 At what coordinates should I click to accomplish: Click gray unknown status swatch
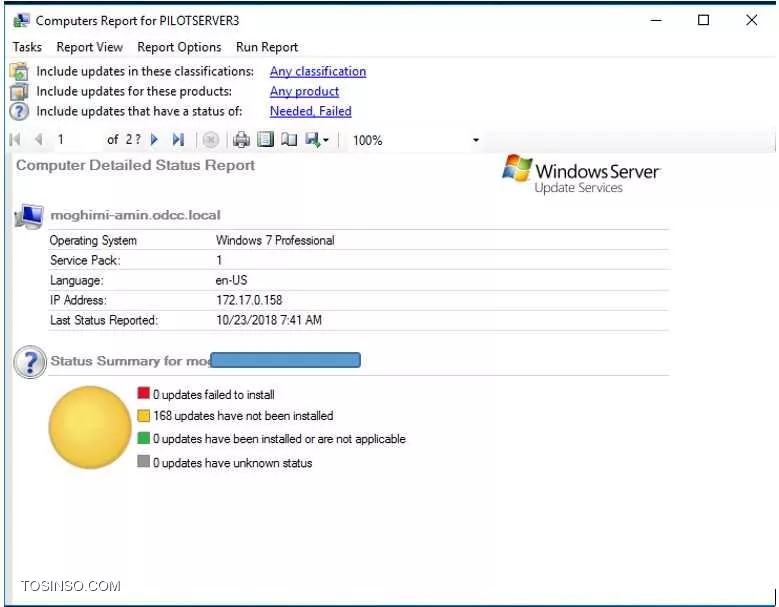click(x=144, y=461)
